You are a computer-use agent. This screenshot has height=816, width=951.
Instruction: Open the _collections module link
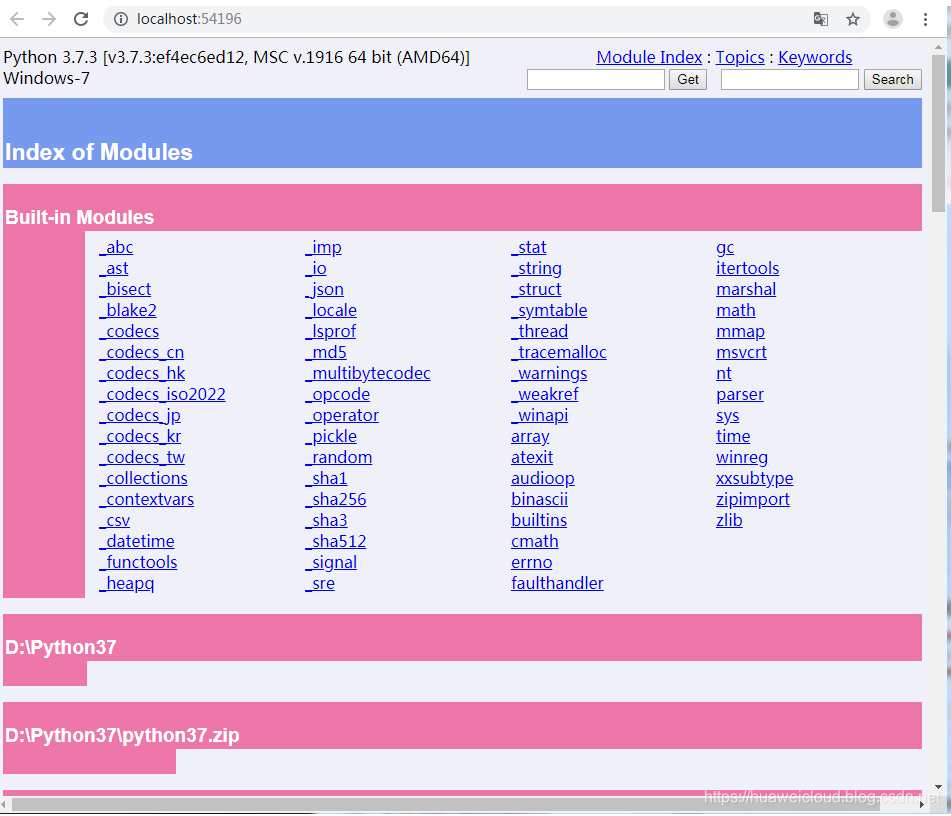[144, 478]
